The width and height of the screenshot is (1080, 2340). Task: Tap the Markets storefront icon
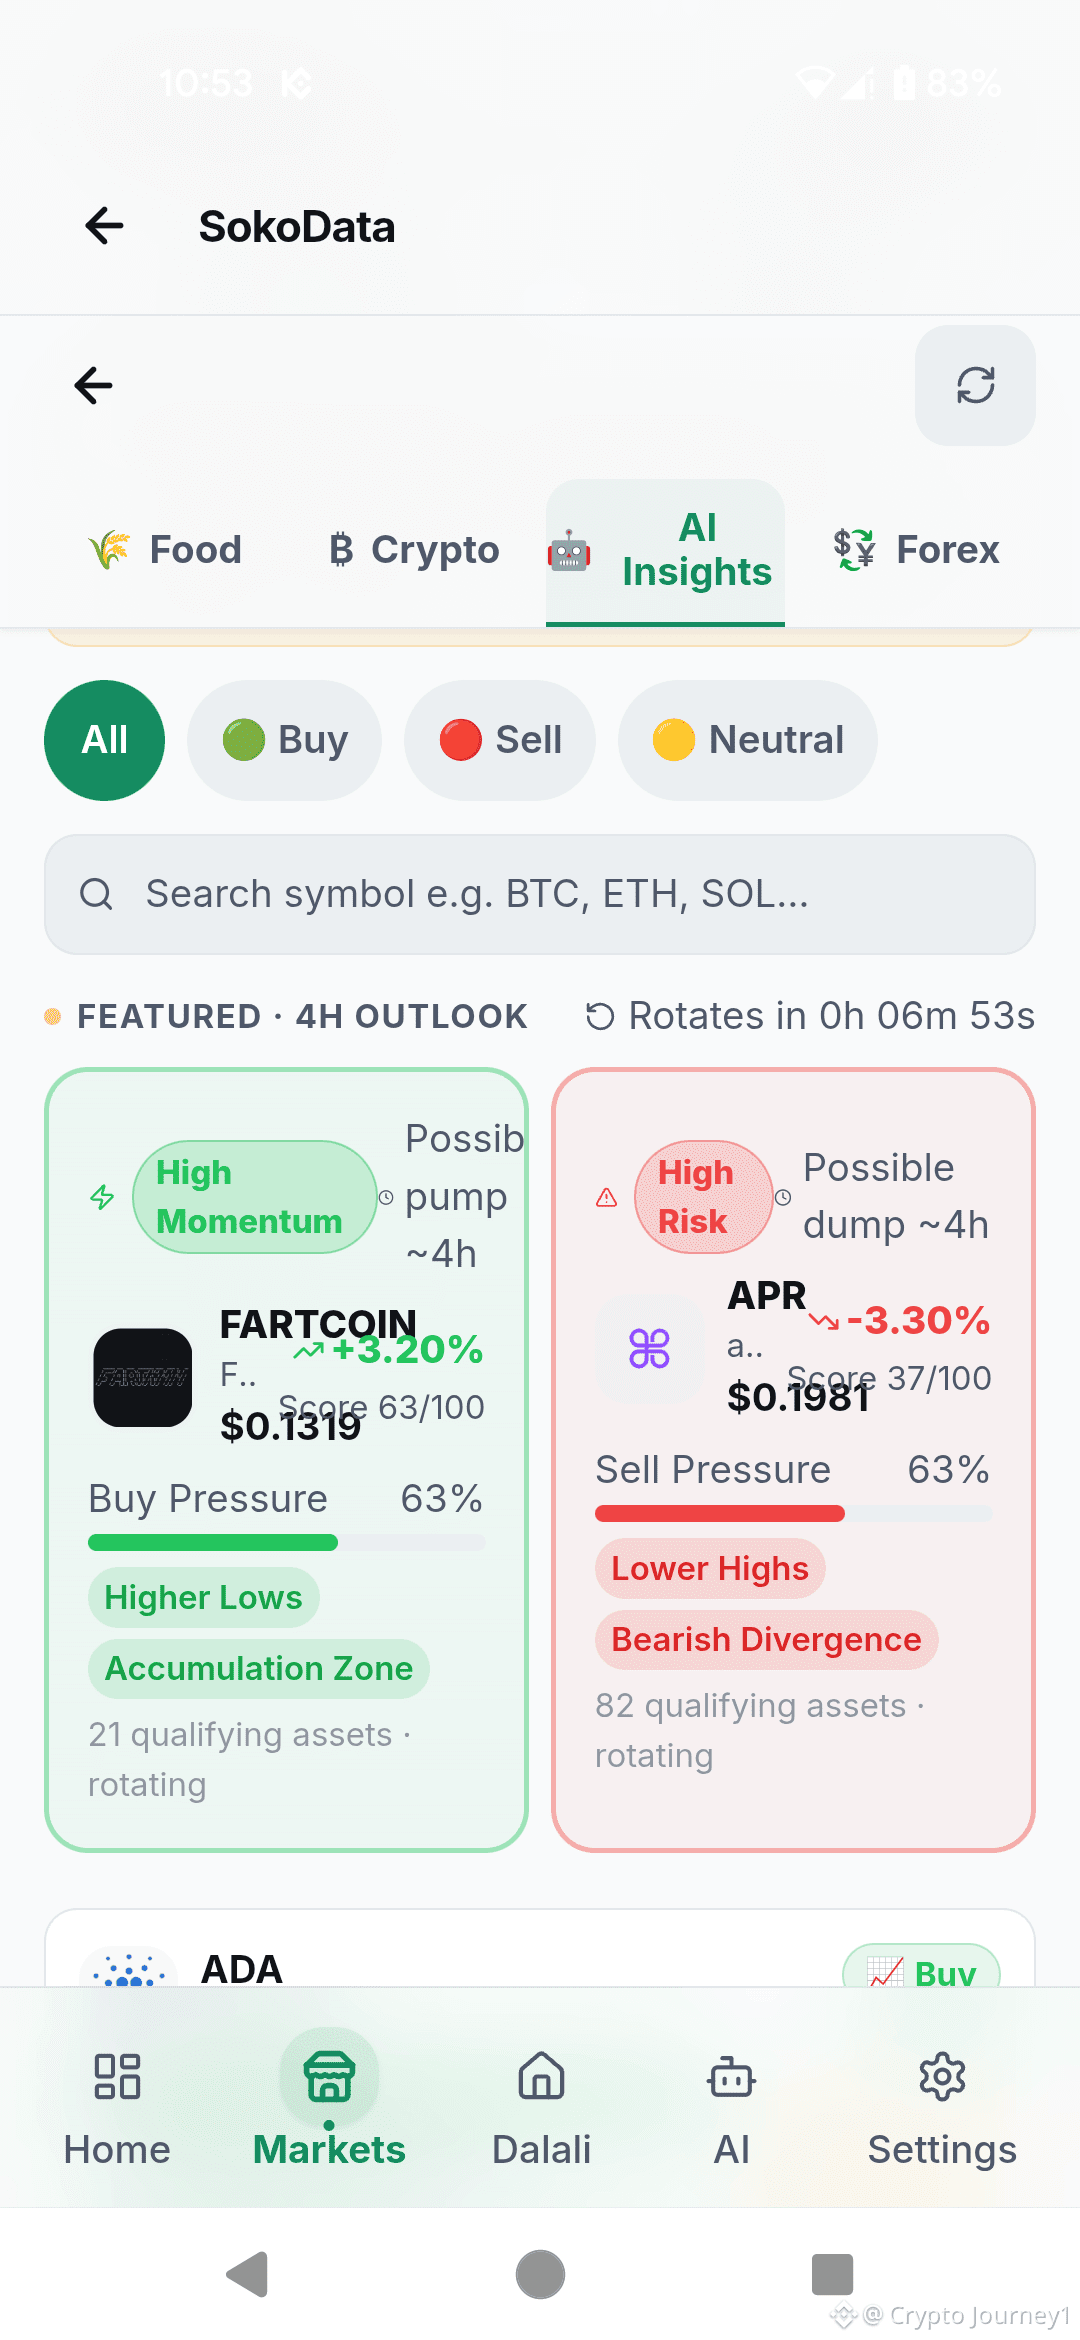click(x=329, y=2077)
